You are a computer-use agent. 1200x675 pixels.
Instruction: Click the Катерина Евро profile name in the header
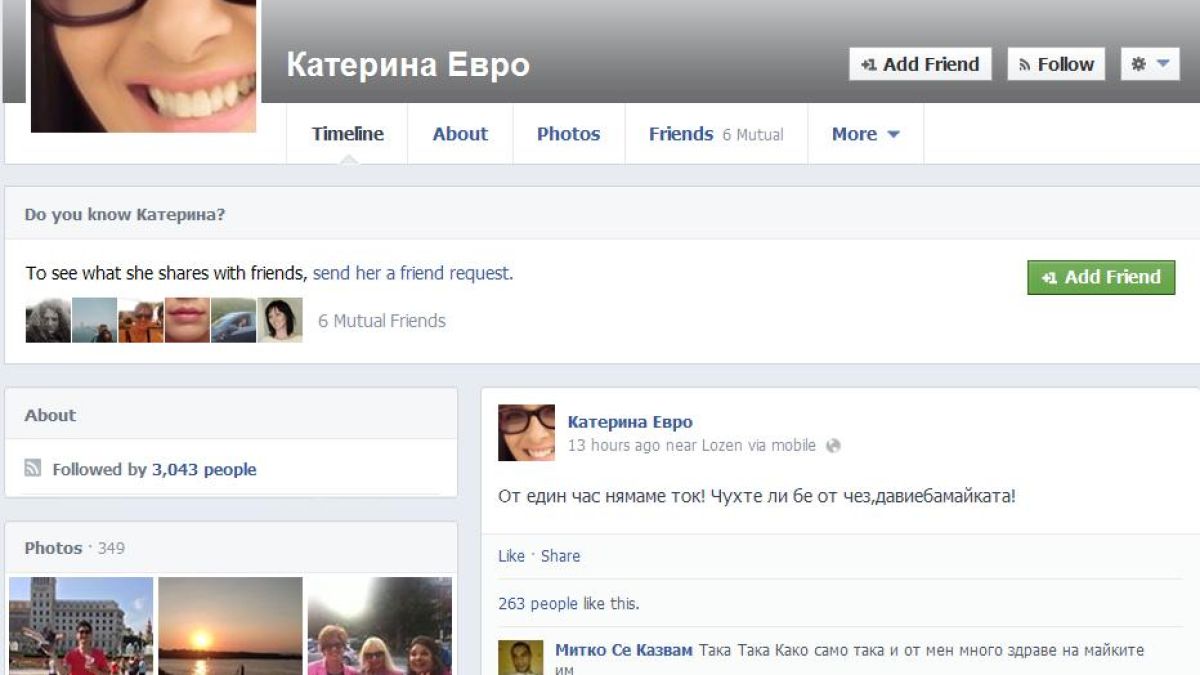[x=408, y=65]
